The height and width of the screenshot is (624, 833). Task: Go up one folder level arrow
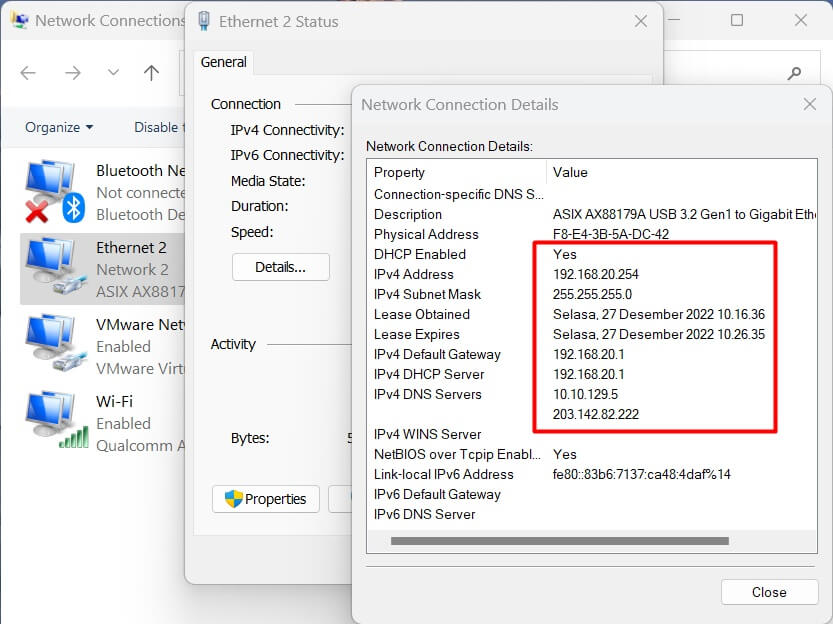(x=151, y=73)
